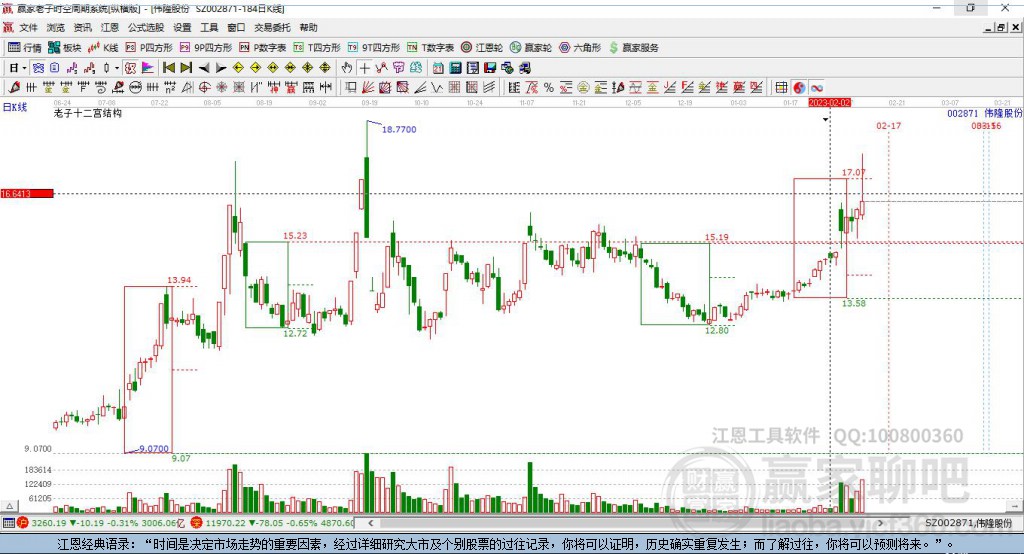This screenshot has width=1024, height=554.
Task: Step forward with the black right triangle
Action: [x=221, y=68]
